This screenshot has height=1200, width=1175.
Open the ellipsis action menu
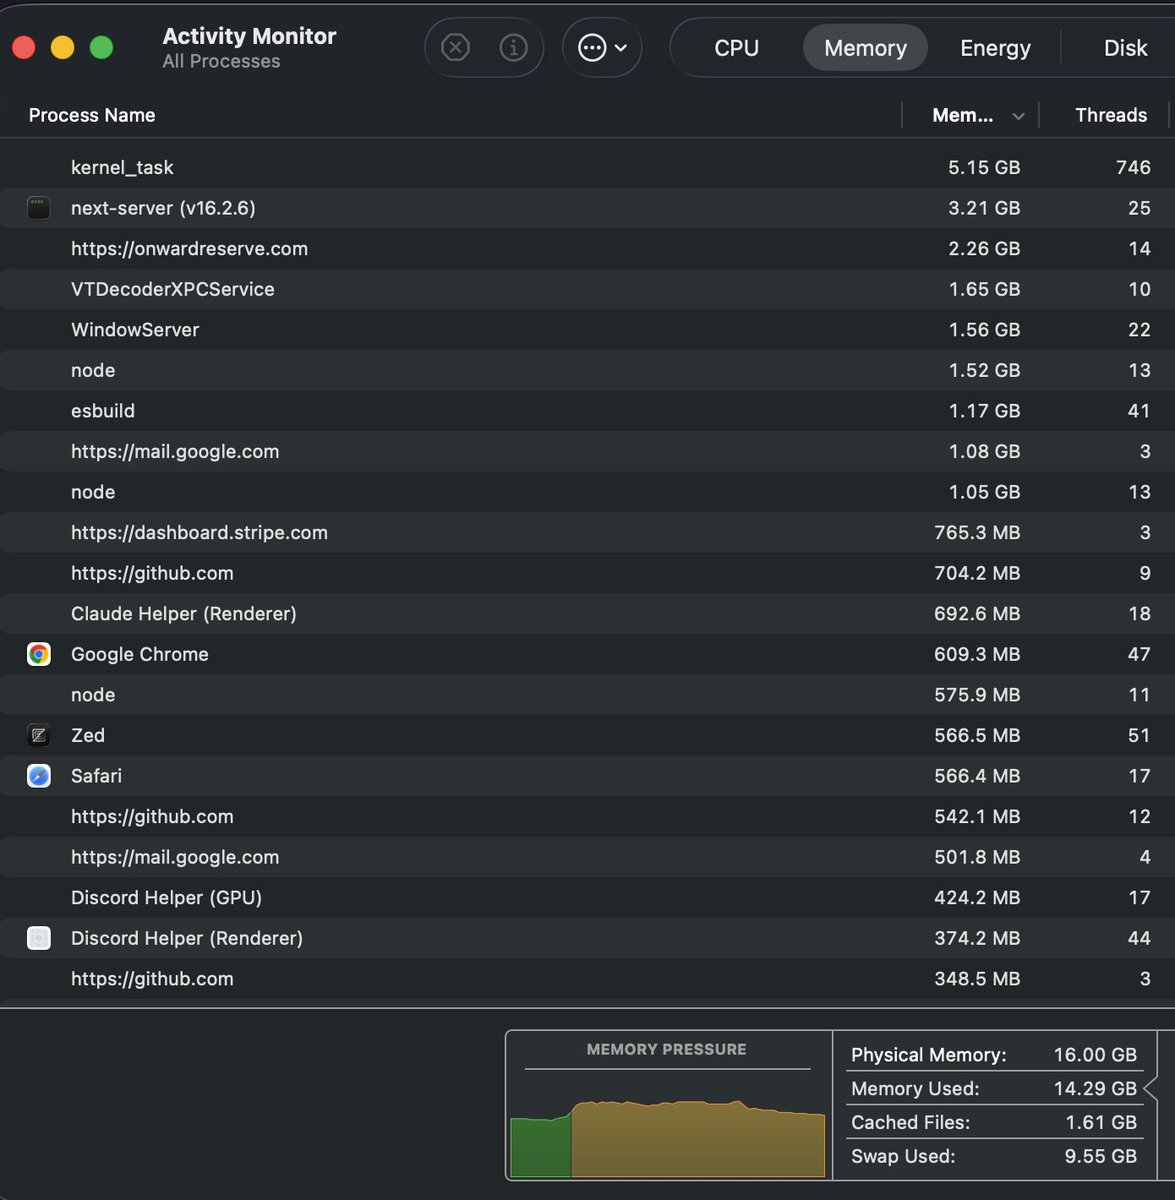602,47
